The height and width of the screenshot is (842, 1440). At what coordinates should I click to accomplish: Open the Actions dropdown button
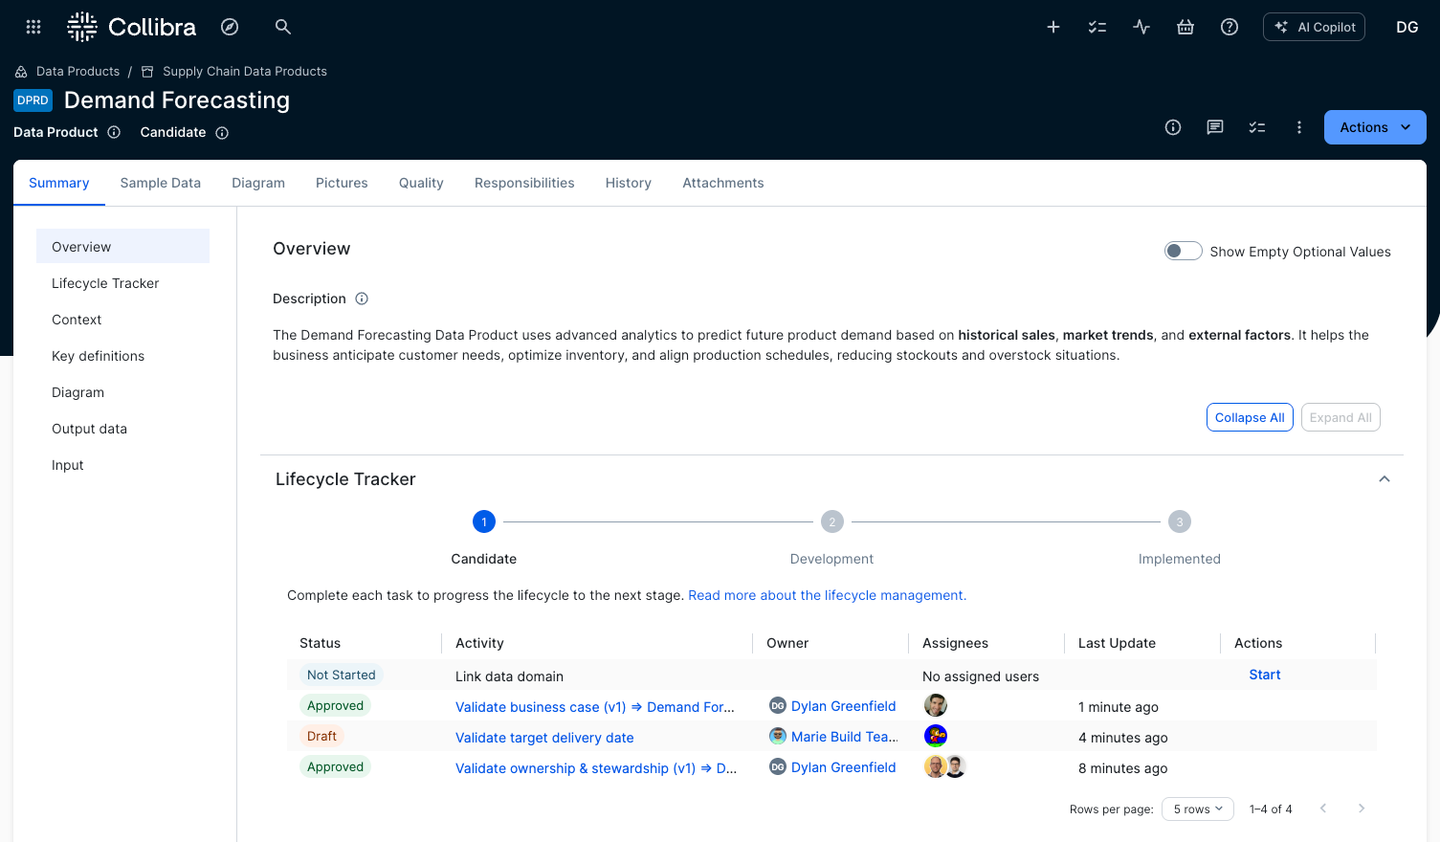click(1374, 127)
